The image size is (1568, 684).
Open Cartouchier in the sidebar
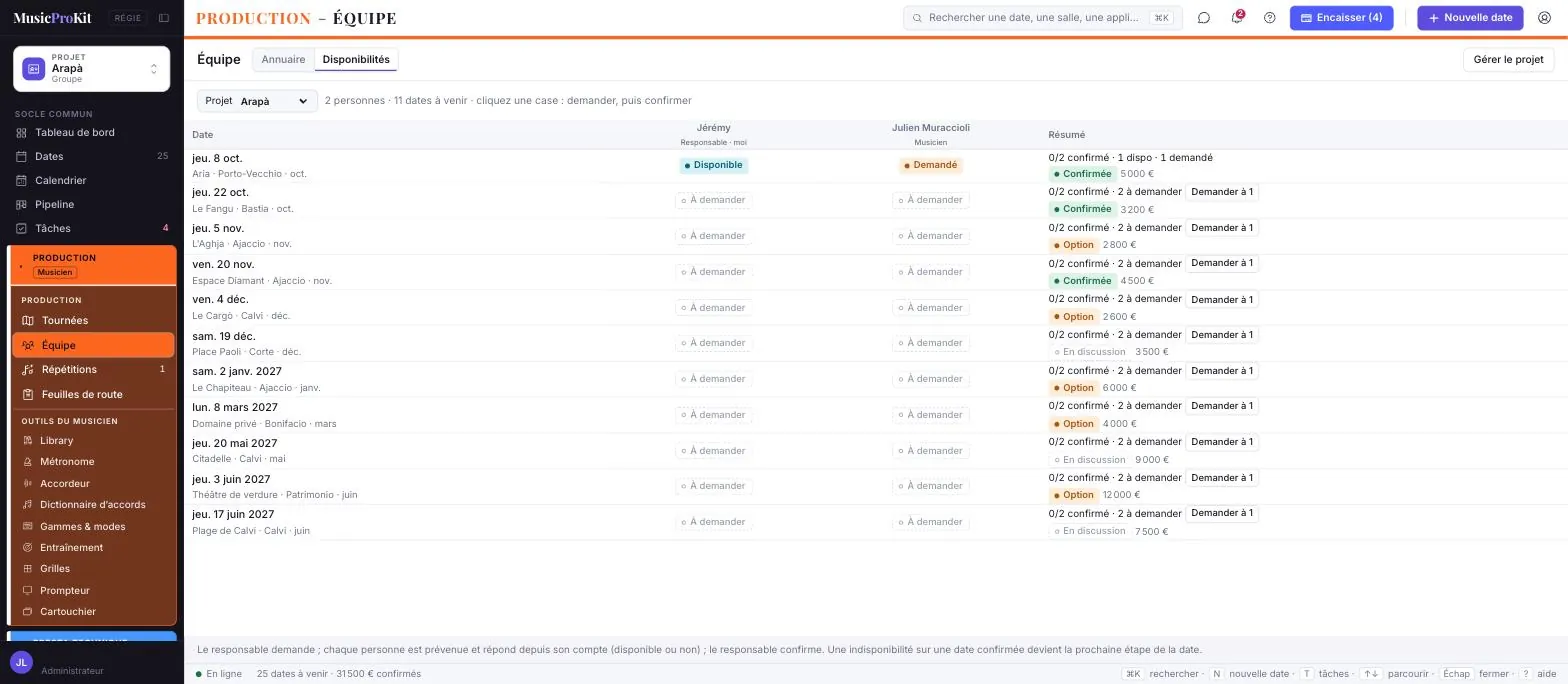point(93,612)
